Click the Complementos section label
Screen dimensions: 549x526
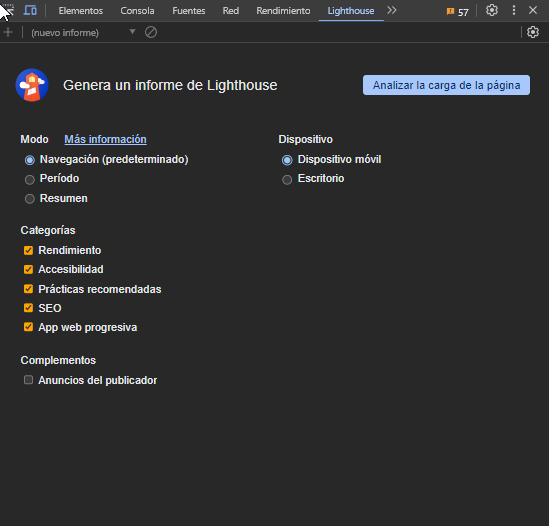pos(58,360)
